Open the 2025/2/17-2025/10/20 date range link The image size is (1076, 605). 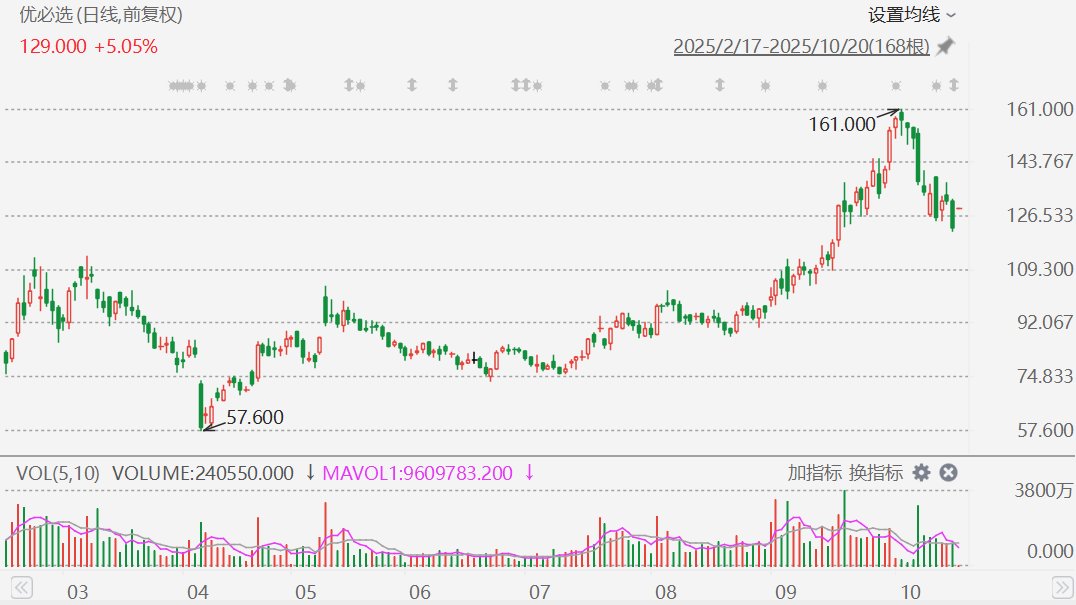801,46
